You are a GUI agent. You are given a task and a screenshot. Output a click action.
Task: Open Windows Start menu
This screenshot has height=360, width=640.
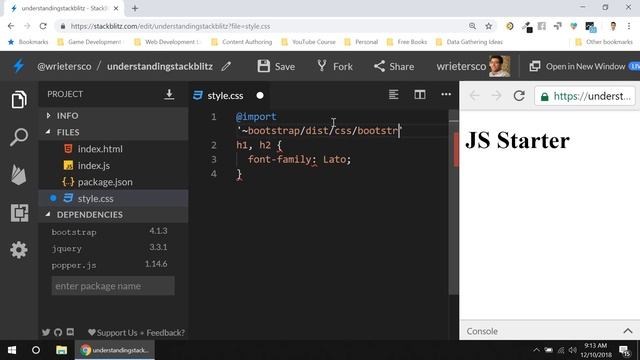[x=12, y=350]
